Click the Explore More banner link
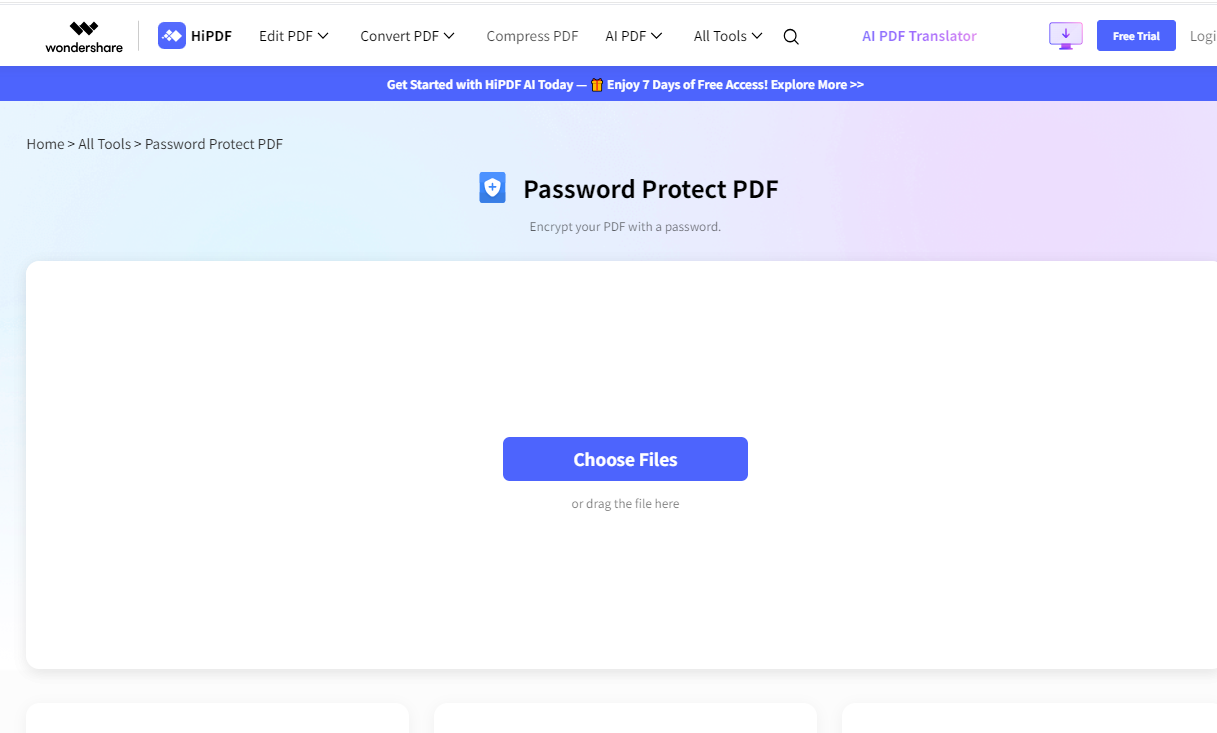 click(x=817, y=85)
